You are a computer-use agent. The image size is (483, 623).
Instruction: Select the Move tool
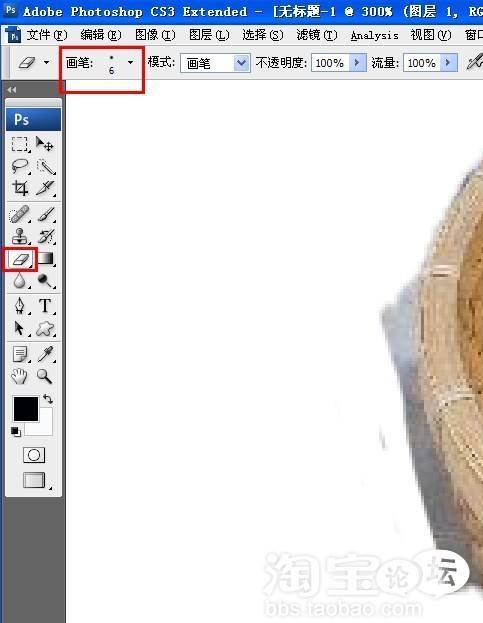(44, 145)
